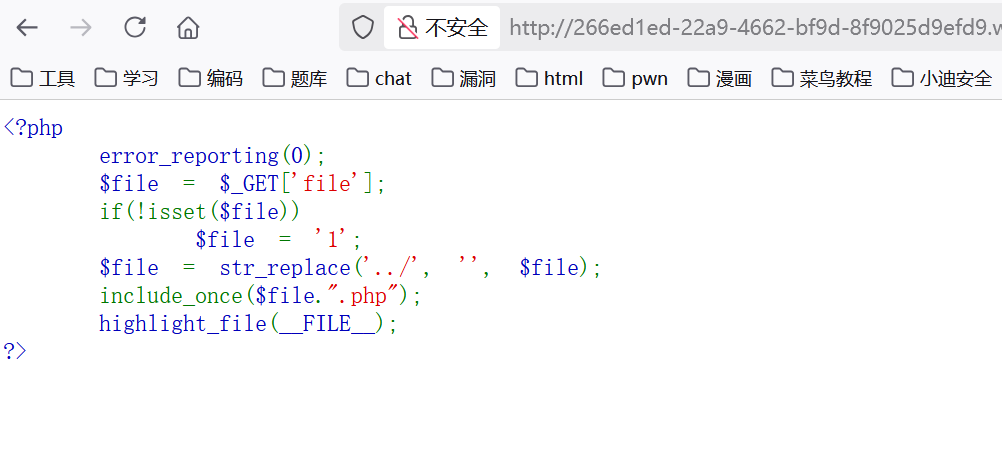Open the 漫画 bookmark folder
This screenshot has width=1002, height=459.
point(720,78)
